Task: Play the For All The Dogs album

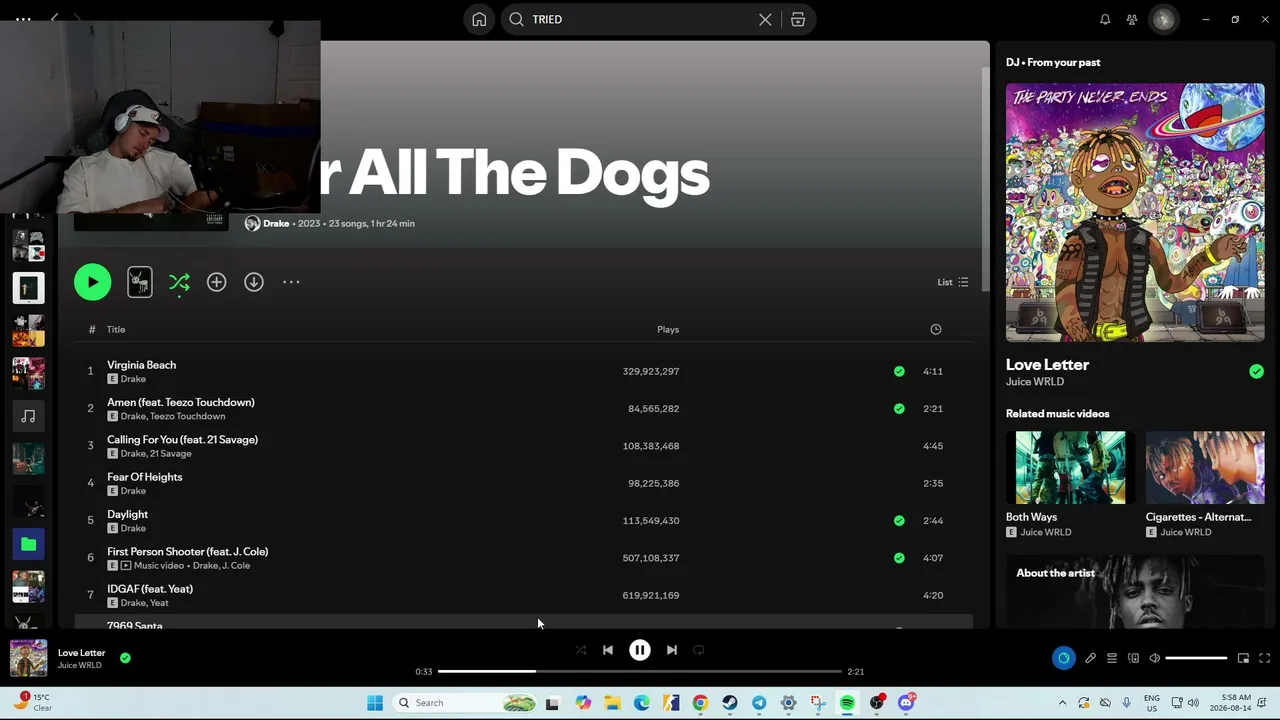Action: (x=92, y=282)
